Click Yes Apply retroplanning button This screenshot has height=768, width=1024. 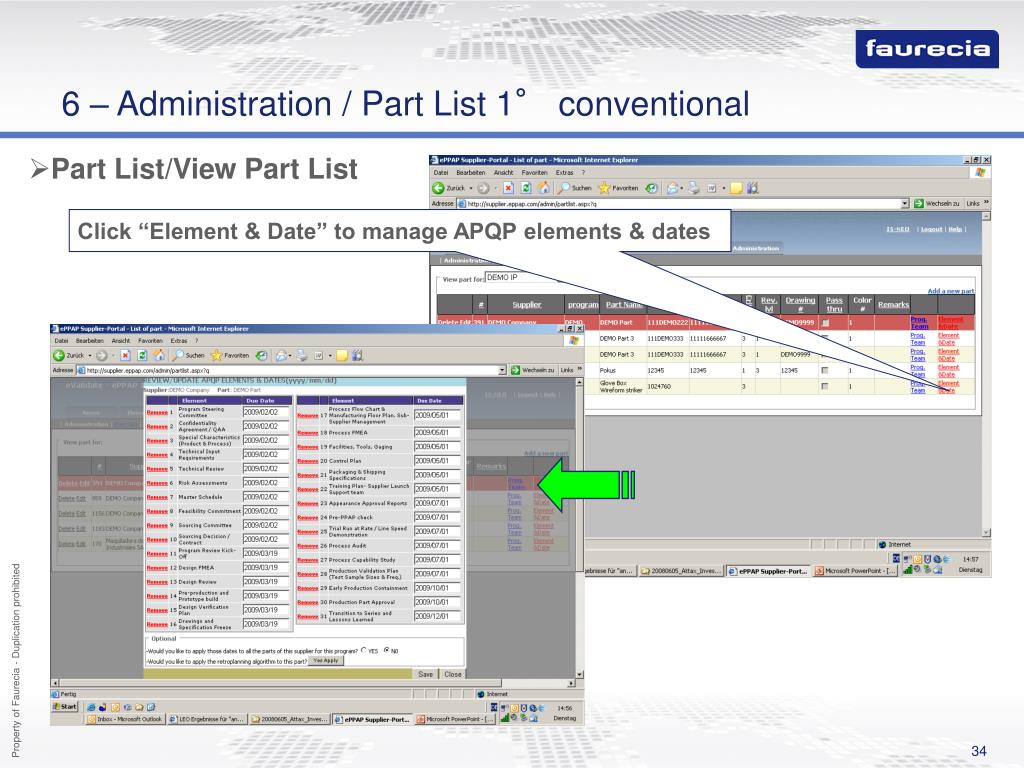[326, 661]
